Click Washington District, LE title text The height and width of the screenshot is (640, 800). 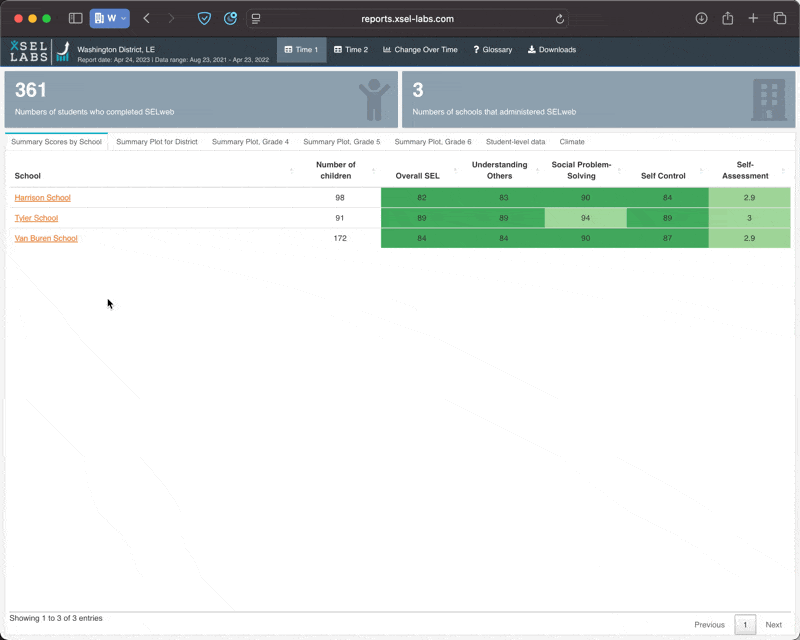(x=116, y=50)
